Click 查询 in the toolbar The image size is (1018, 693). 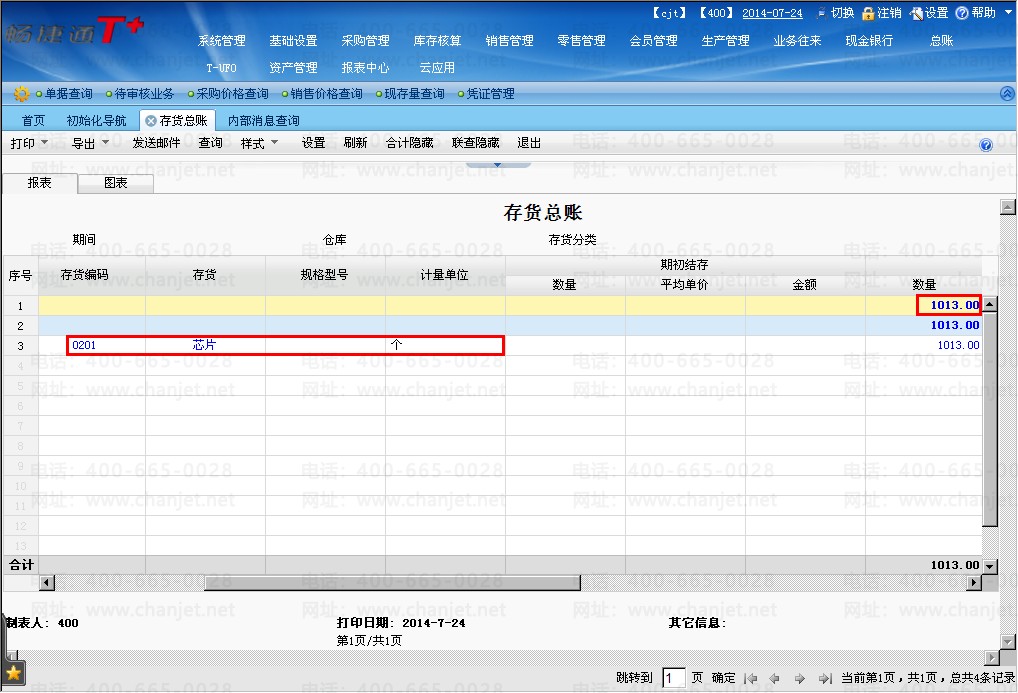210,143
